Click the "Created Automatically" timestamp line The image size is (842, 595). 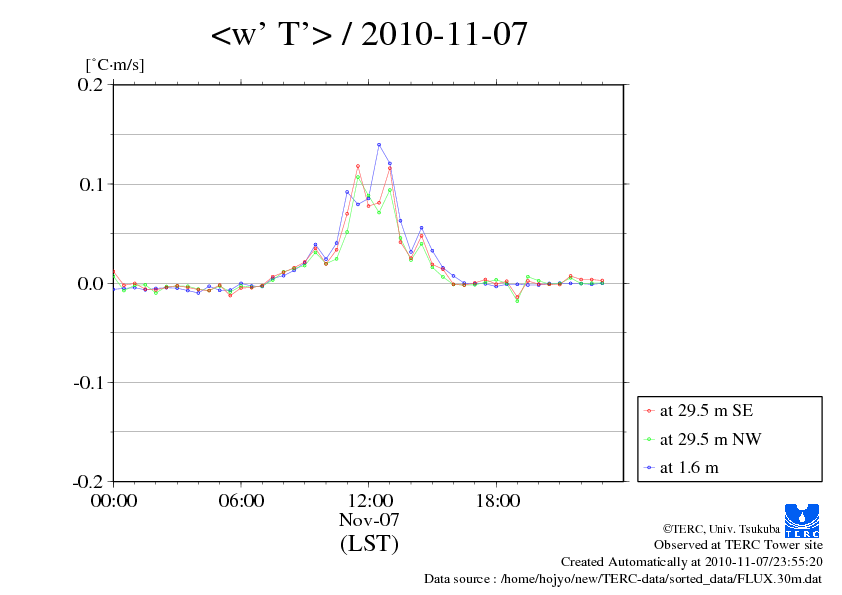pos(691,562)
